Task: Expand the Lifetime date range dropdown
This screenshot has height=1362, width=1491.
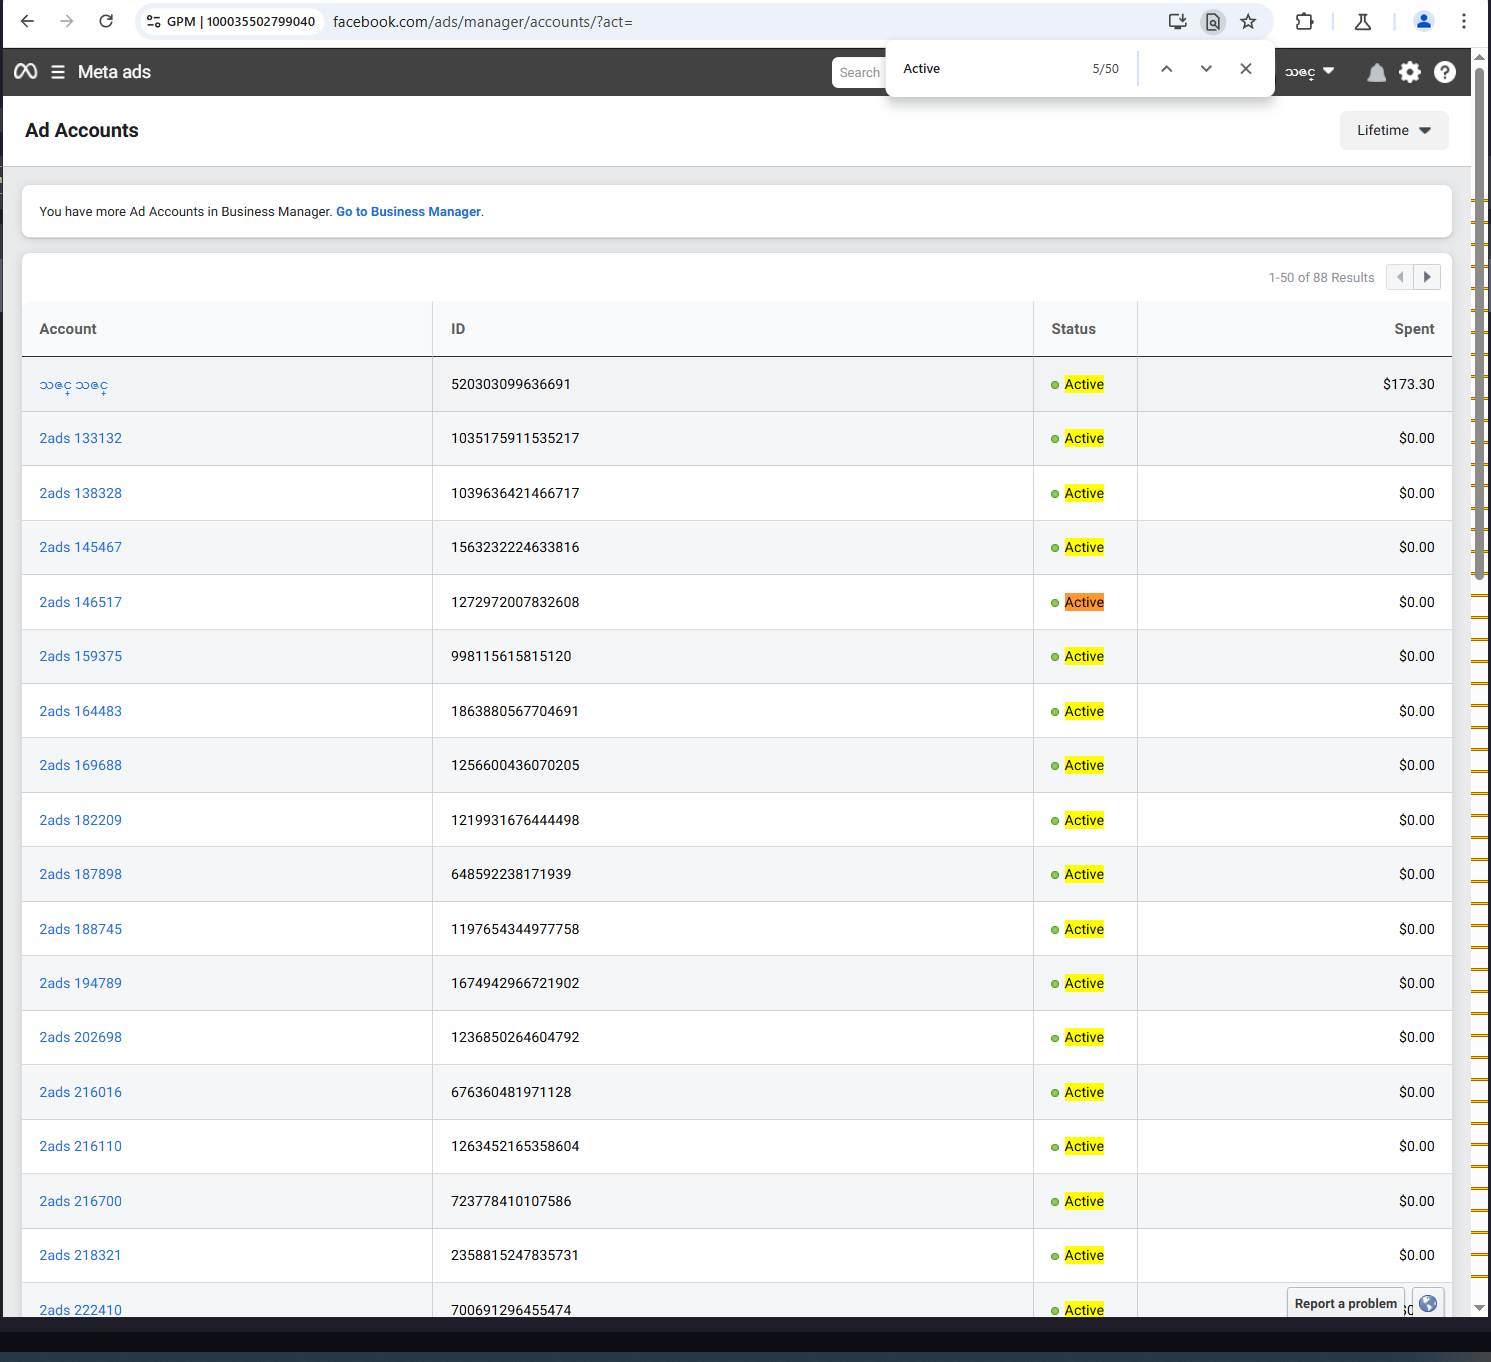Action: tap(1393, 131)
